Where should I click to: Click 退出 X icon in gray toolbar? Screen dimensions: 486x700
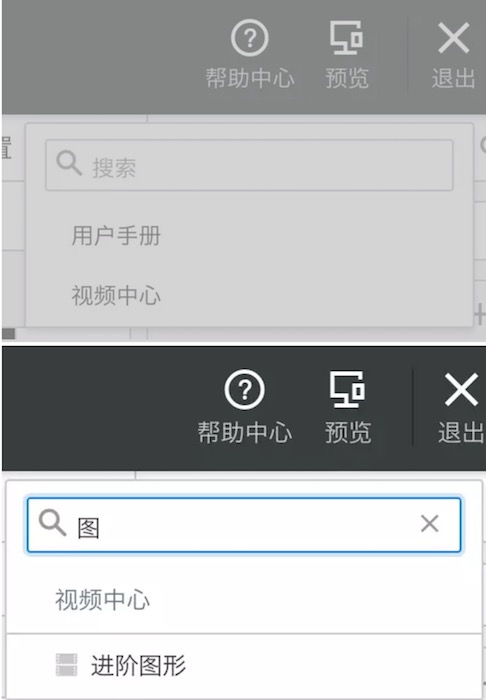coord(453,38)
